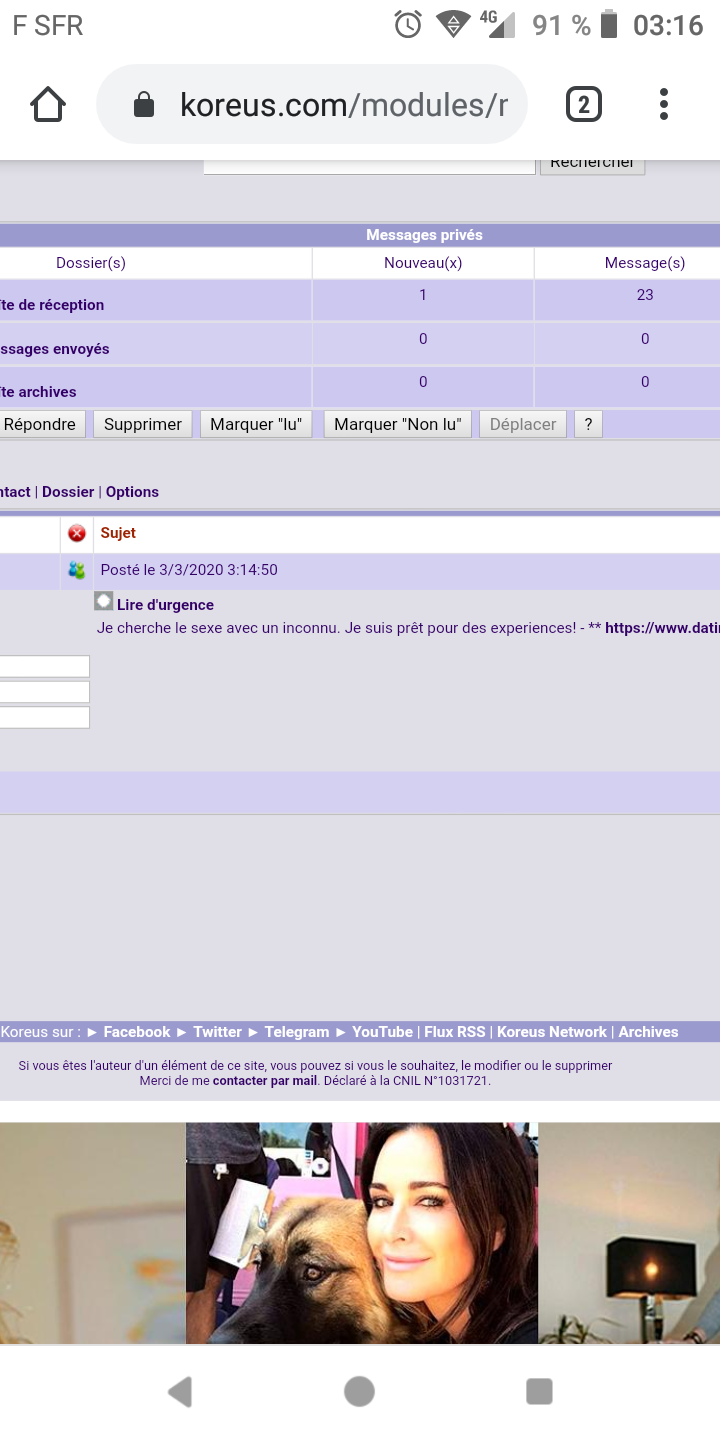Click the Supprimer button

click(143, 424)
